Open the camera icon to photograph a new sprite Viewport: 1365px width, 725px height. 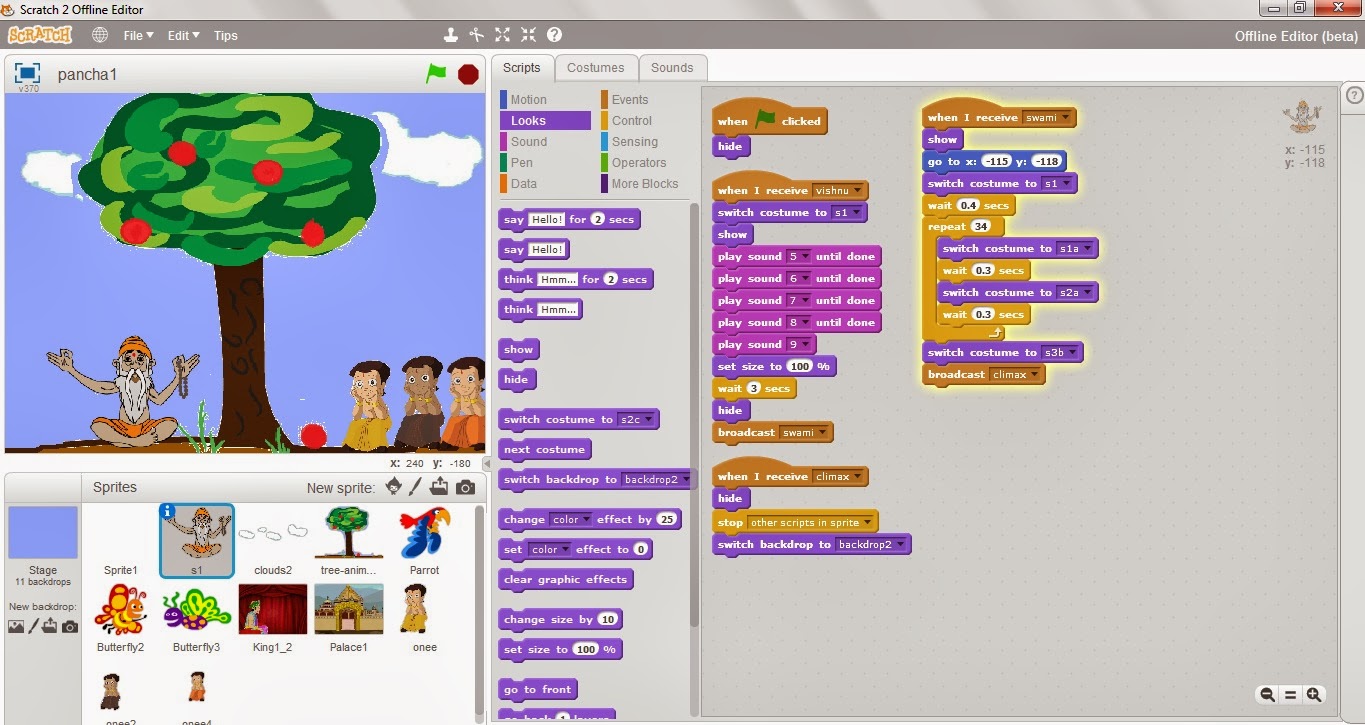(x=464, y=487)
